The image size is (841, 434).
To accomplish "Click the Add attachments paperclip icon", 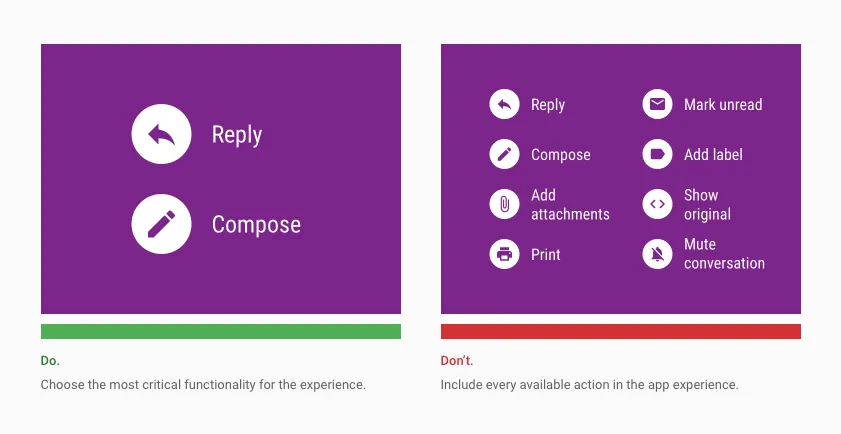I will coord(504,204).
